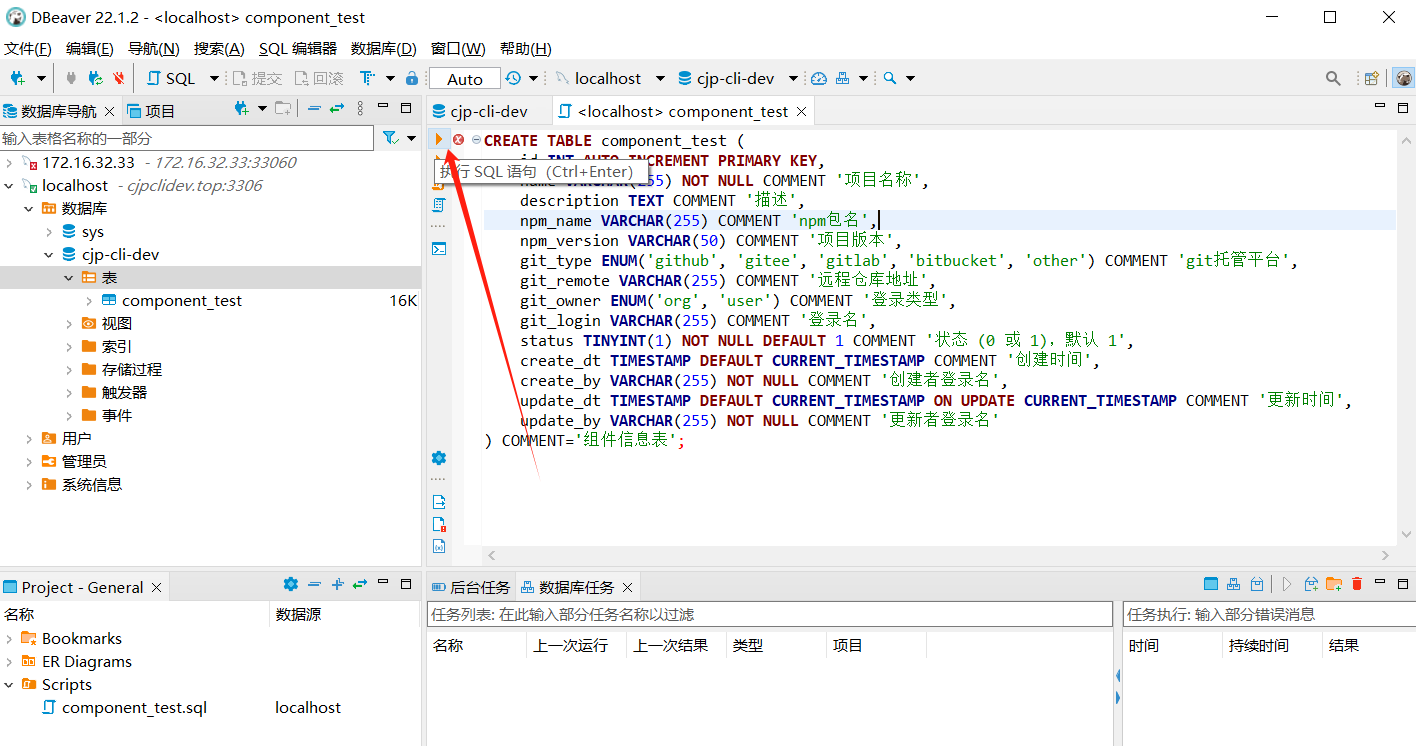Select the ER Diagrams item in Project panel
Screen dimensions: 1416x746
(87, 662)
